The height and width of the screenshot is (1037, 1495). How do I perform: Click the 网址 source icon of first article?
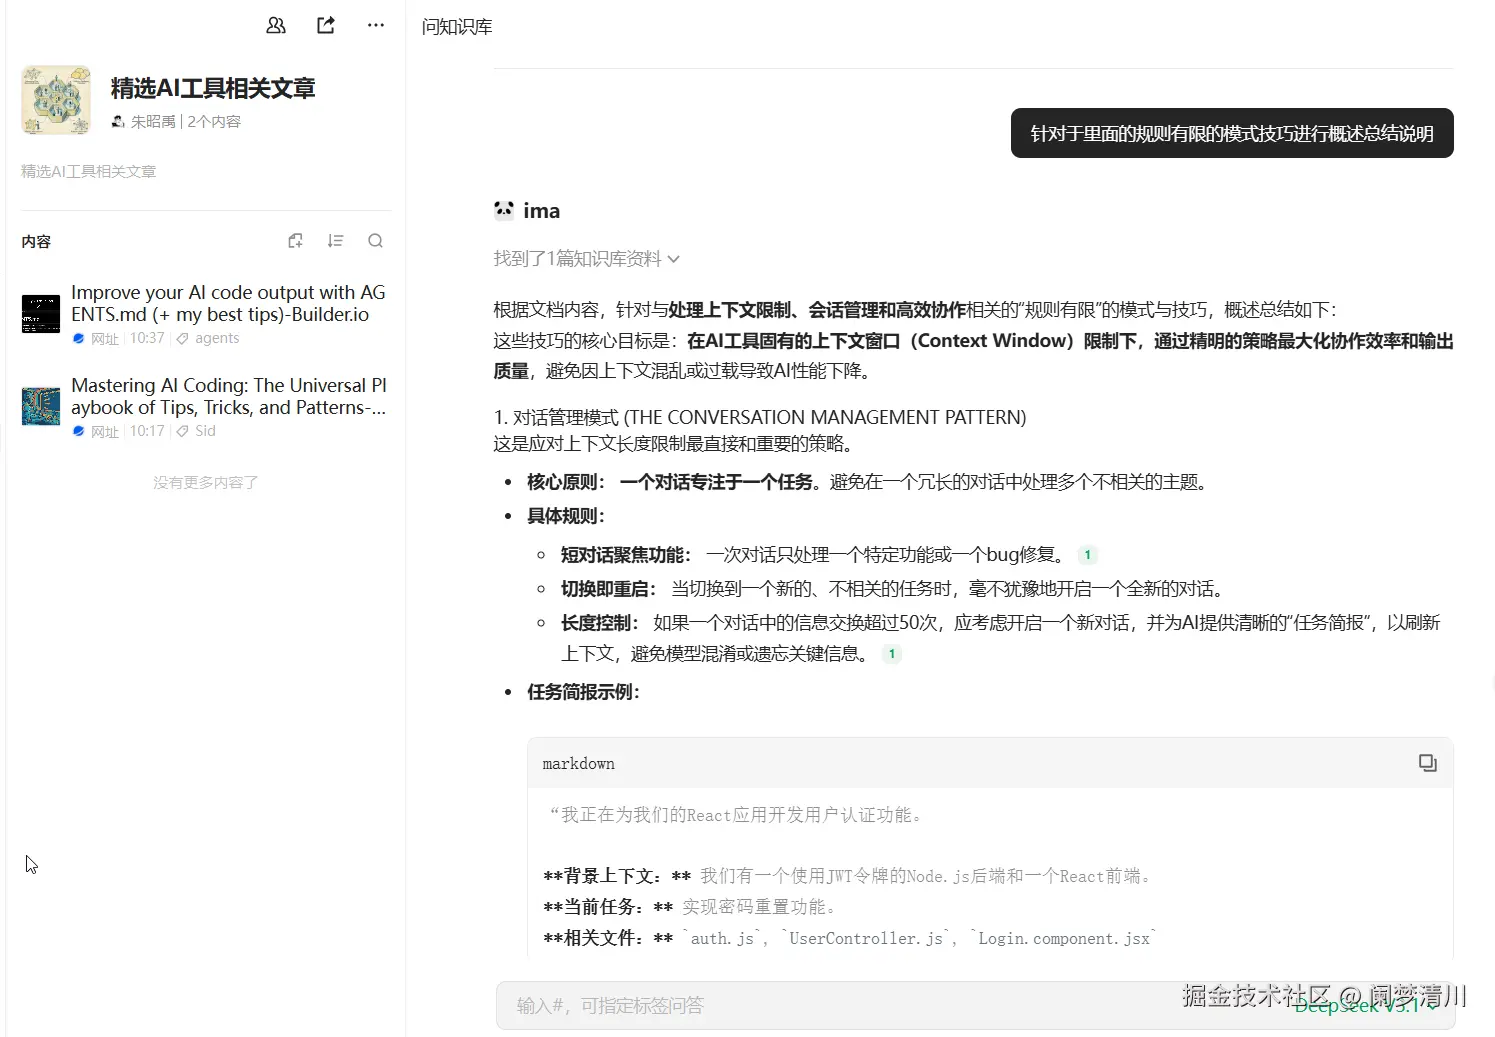tap(79, 338)
